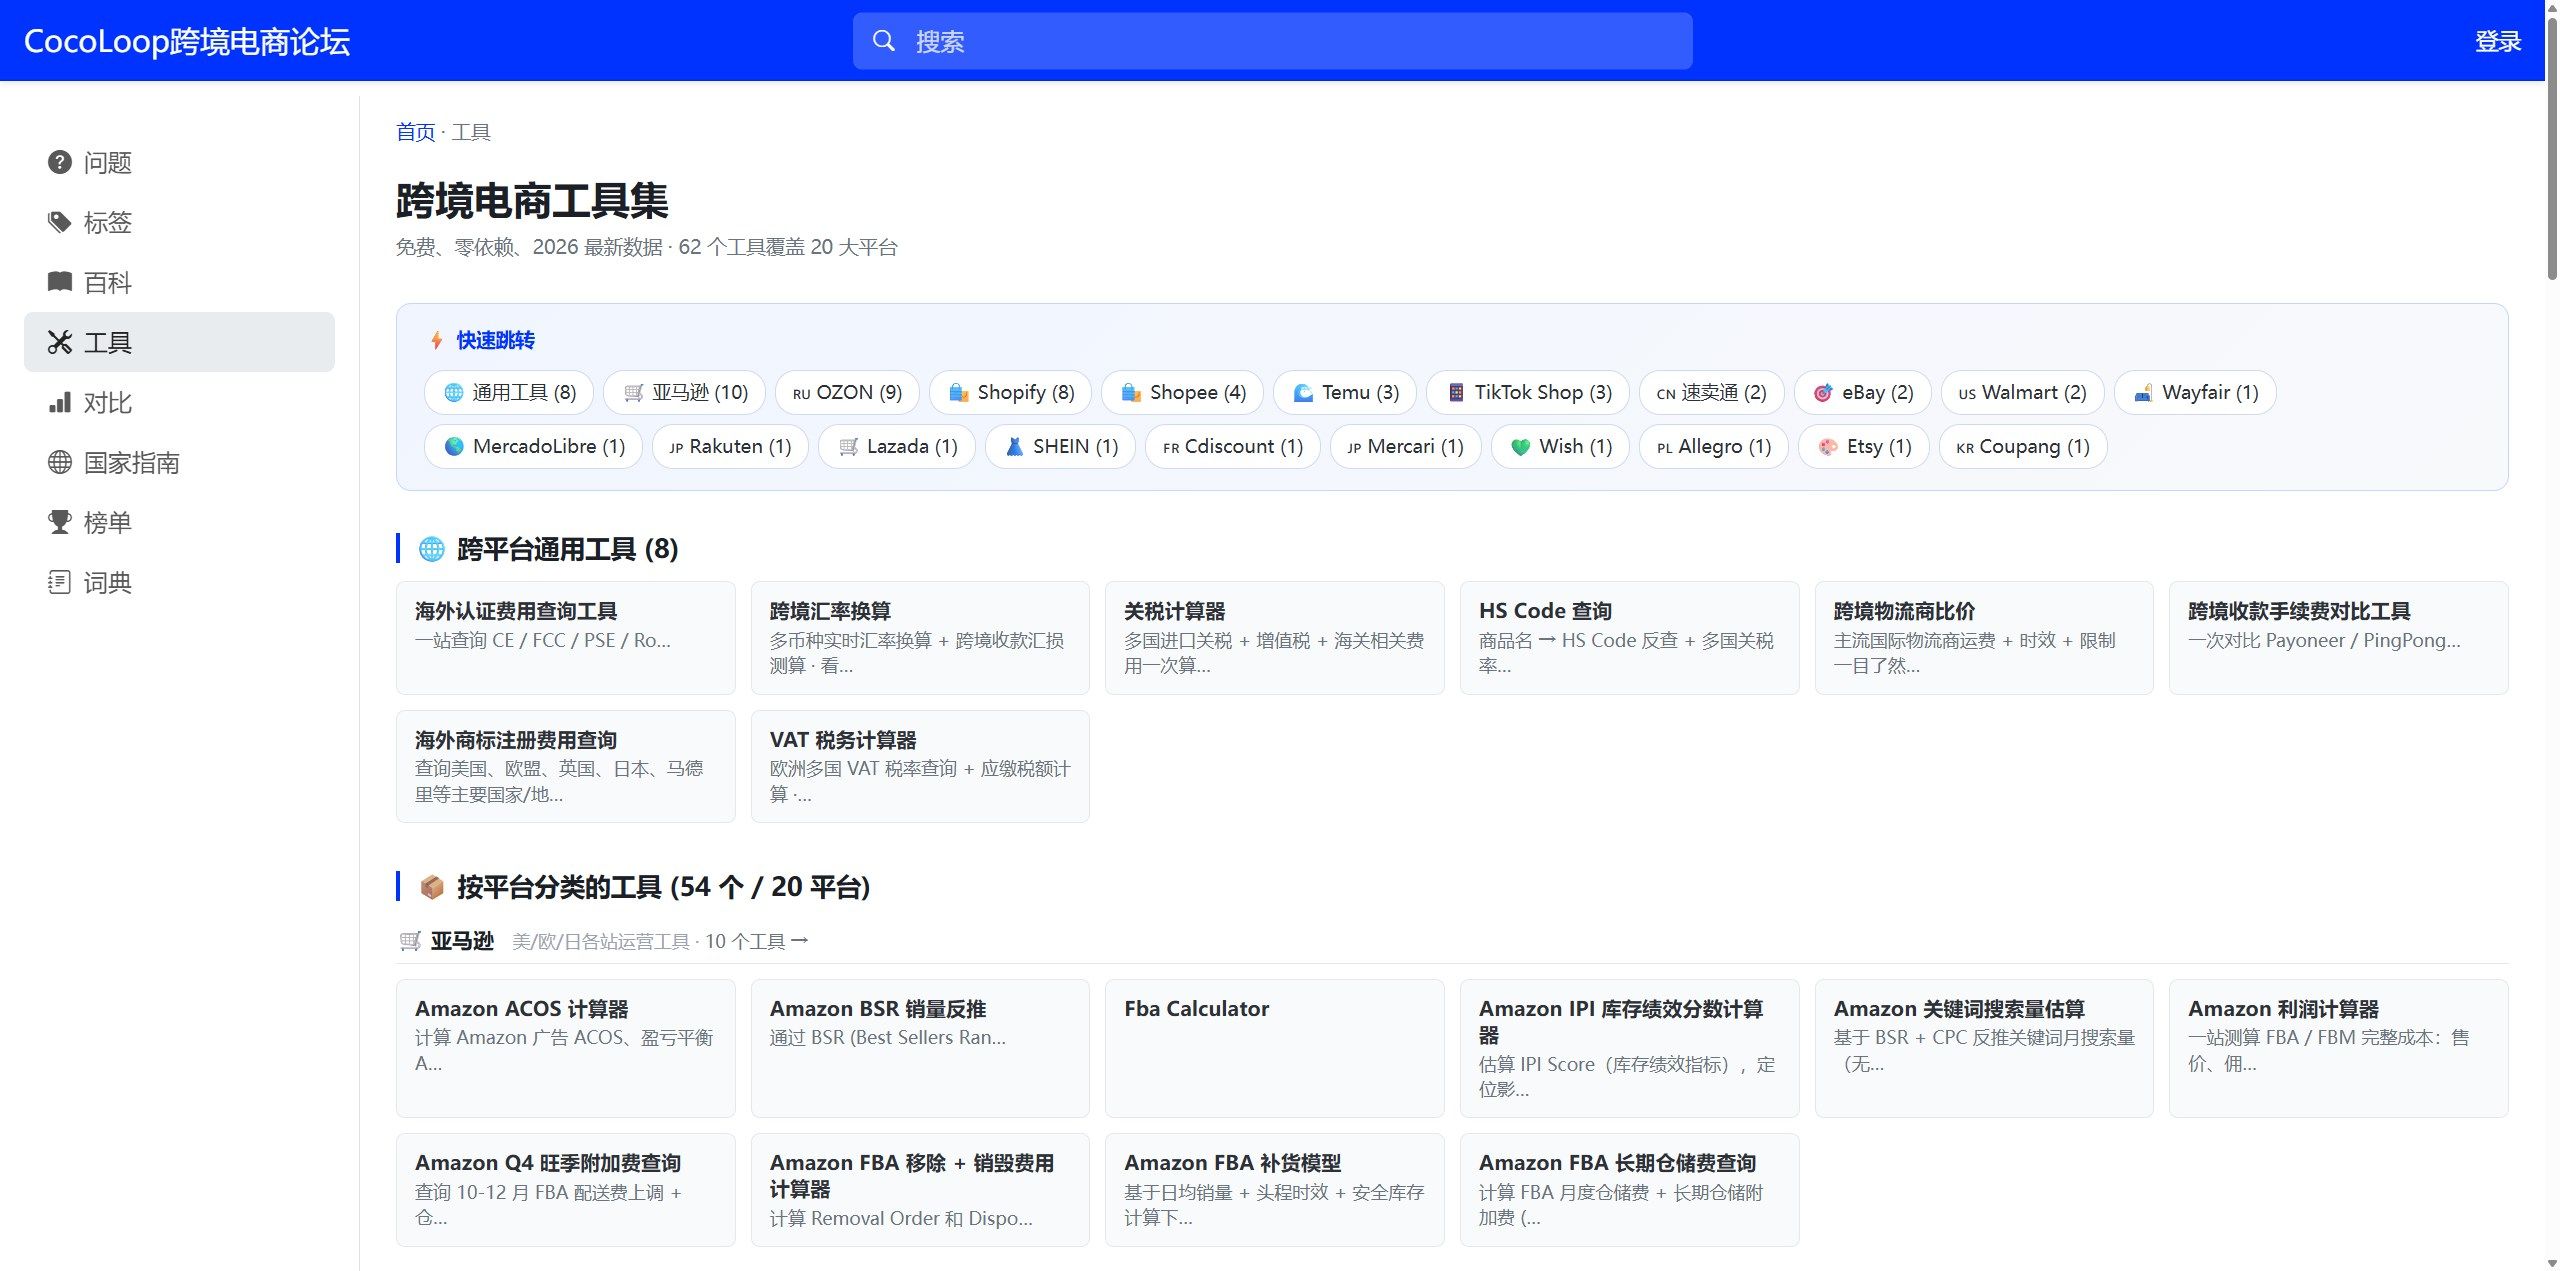Click the green heart icon in Wish chip
The height and width of the screenshot is (1271, 2560).
(x=1520, y=447)
